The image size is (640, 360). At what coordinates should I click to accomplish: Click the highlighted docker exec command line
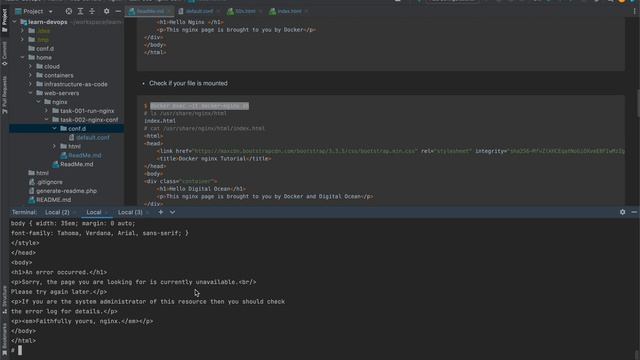click(199, 106)
